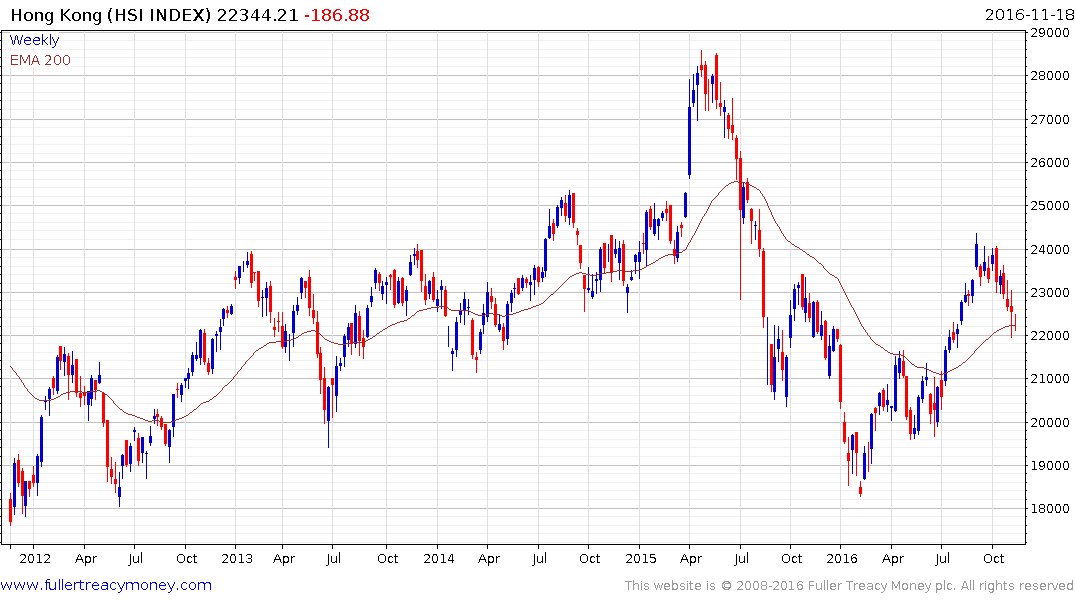Click the 26000 price axis label
Image resolution: width=1075 pixels, height=600 pixels.
pyautogui.click(x=1050, y=163)
